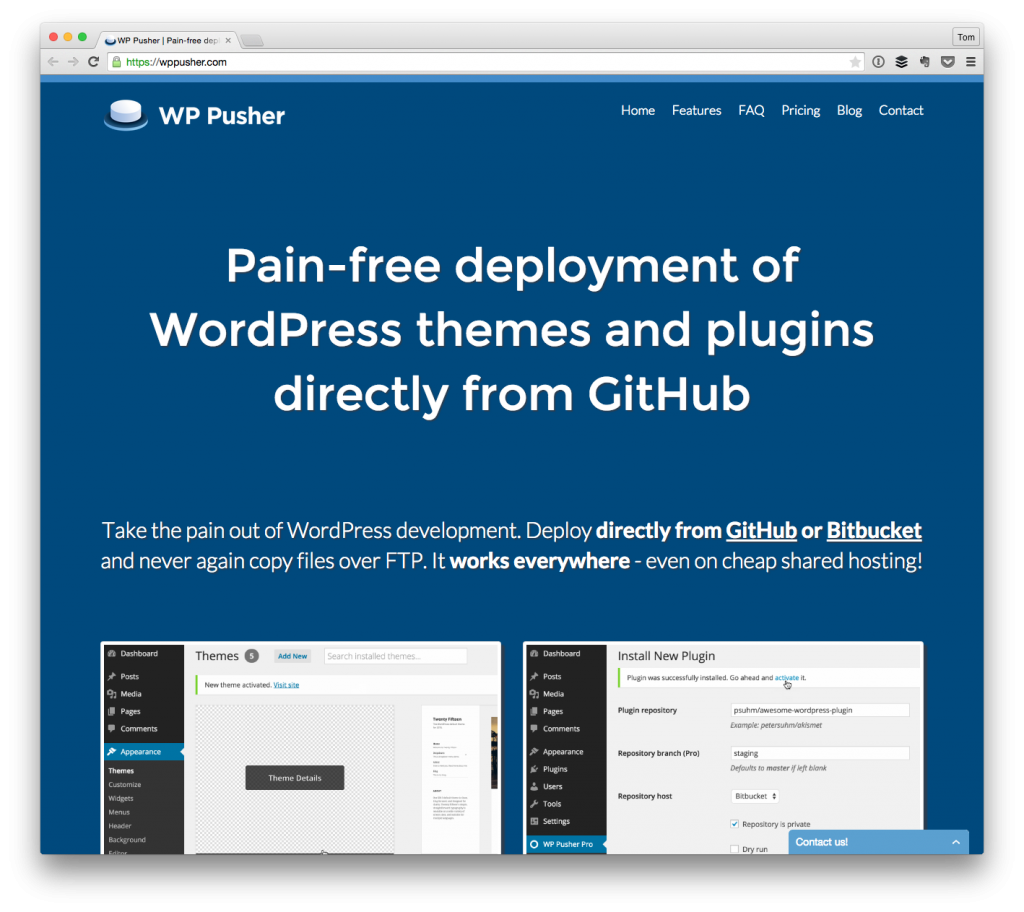The image size is (1024, 912).
Task: Click the Theme Details button
Action: pos(295,777)
